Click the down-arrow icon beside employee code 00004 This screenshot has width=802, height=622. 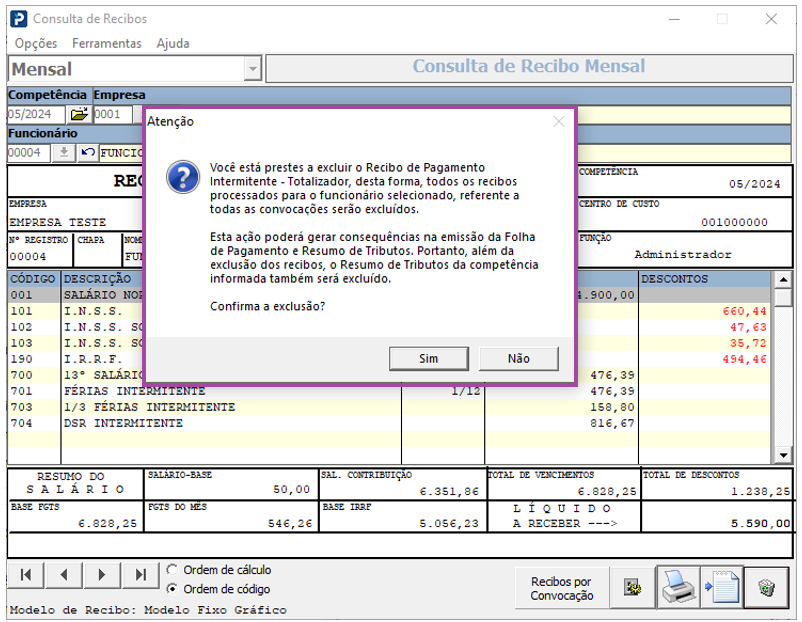(x=63, y=152)
